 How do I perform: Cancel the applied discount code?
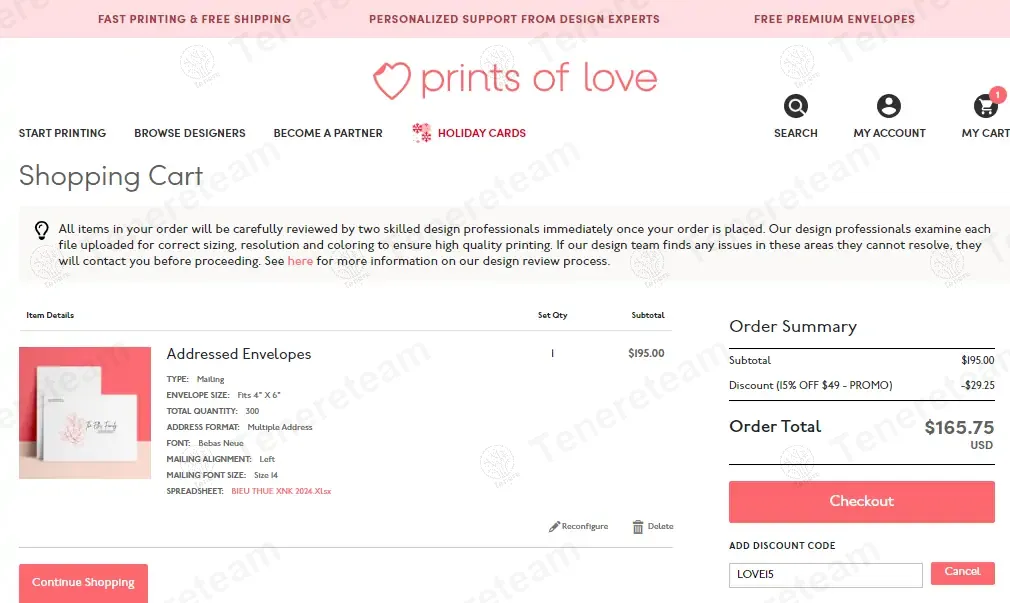click(x=962, y=572)
